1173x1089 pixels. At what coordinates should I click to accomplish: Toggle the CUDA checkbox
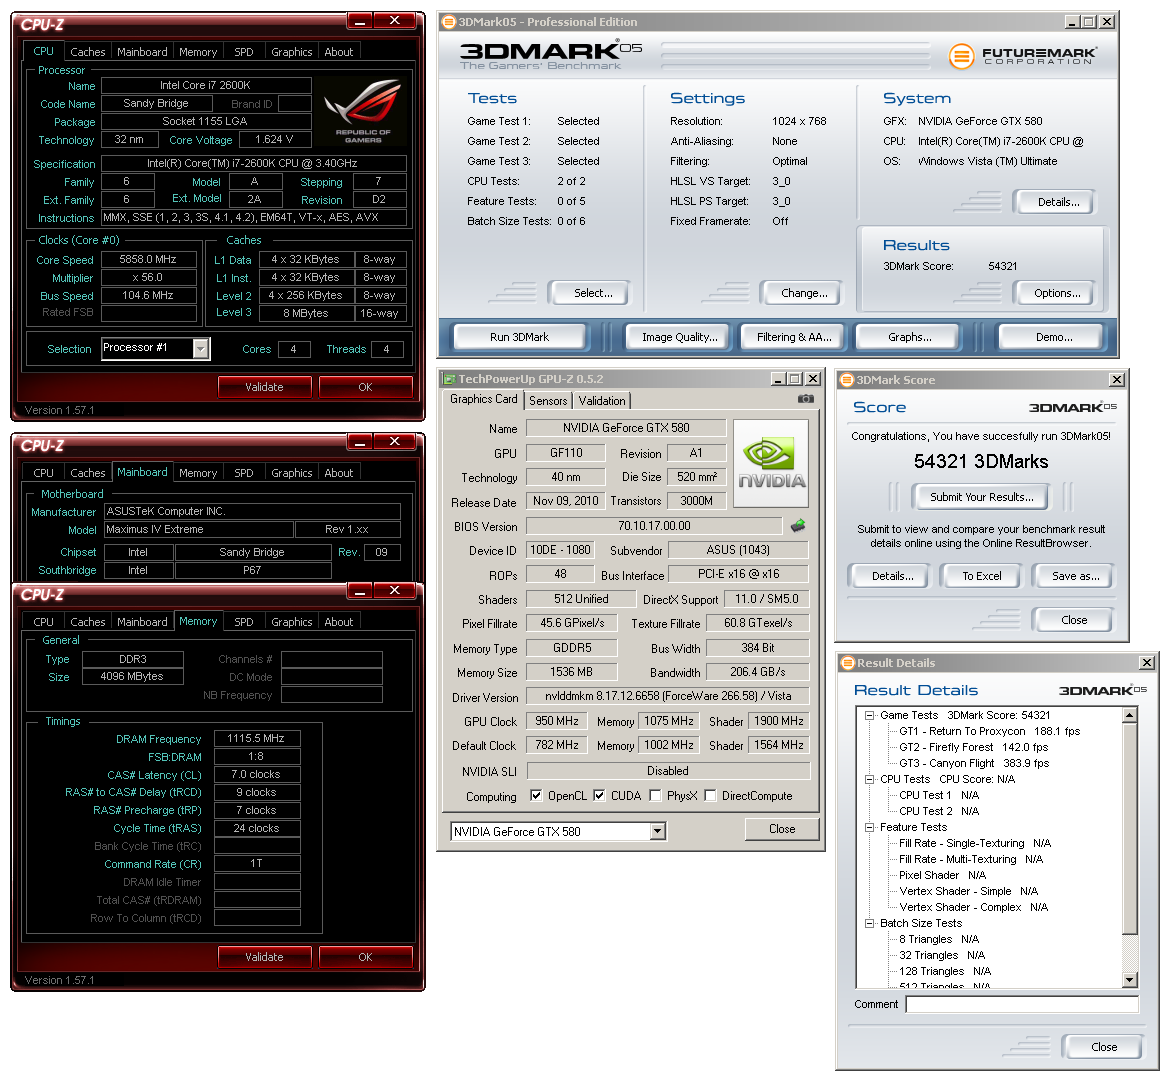coord(598,795)
